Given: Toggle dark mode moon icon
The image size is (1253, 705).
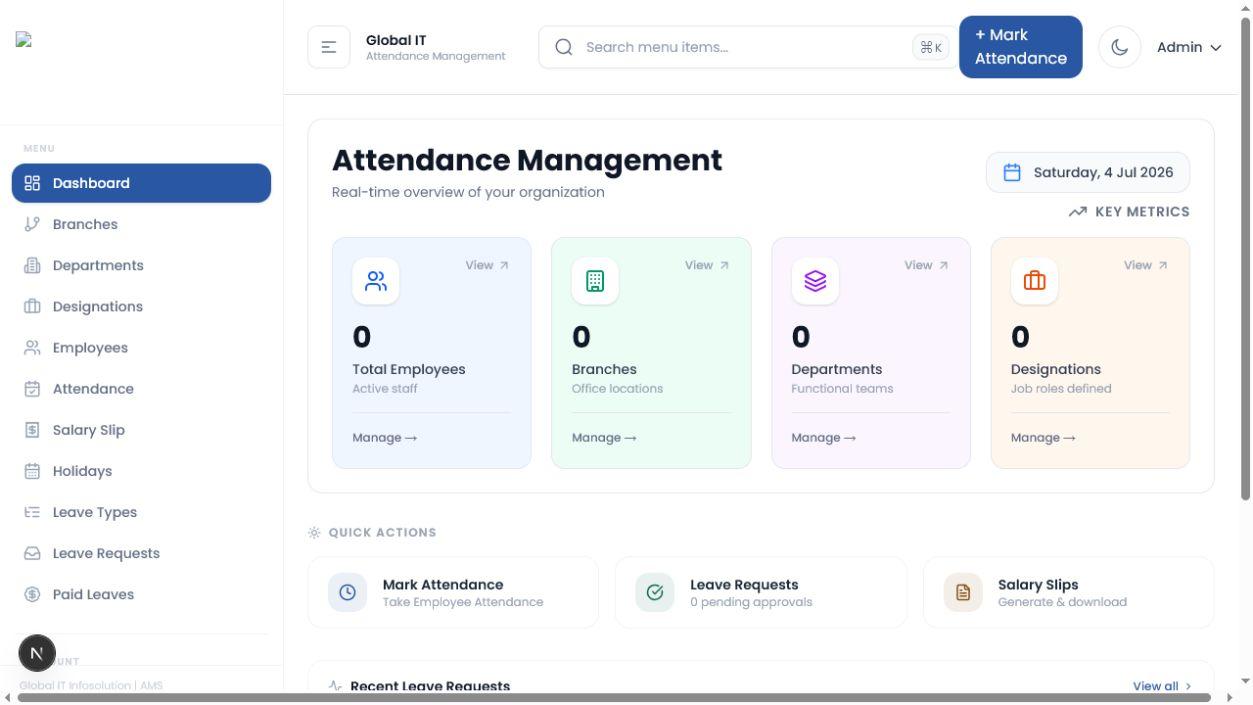Looking at the screenshot, I should 1119,47.
